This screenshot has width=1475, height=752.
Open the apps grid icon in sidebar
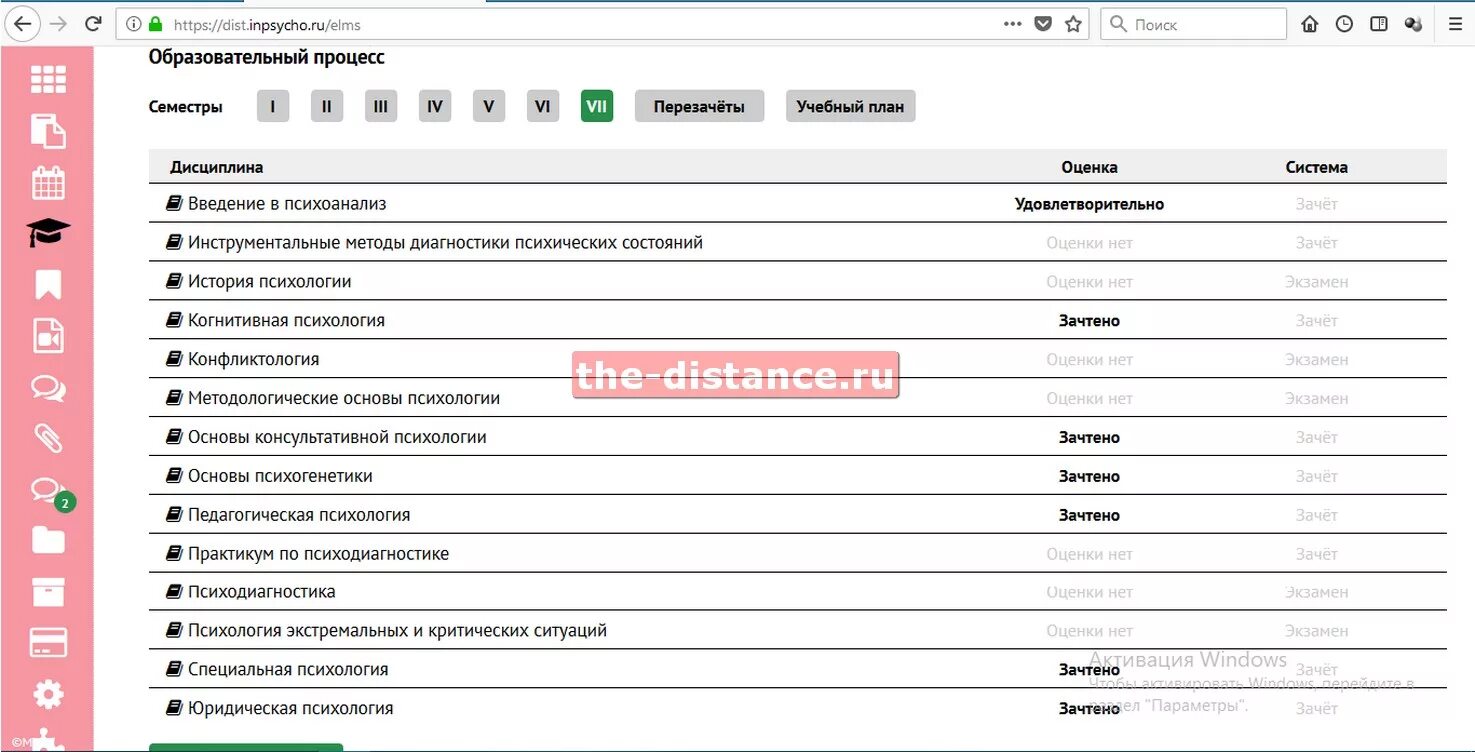click(48, 79)
